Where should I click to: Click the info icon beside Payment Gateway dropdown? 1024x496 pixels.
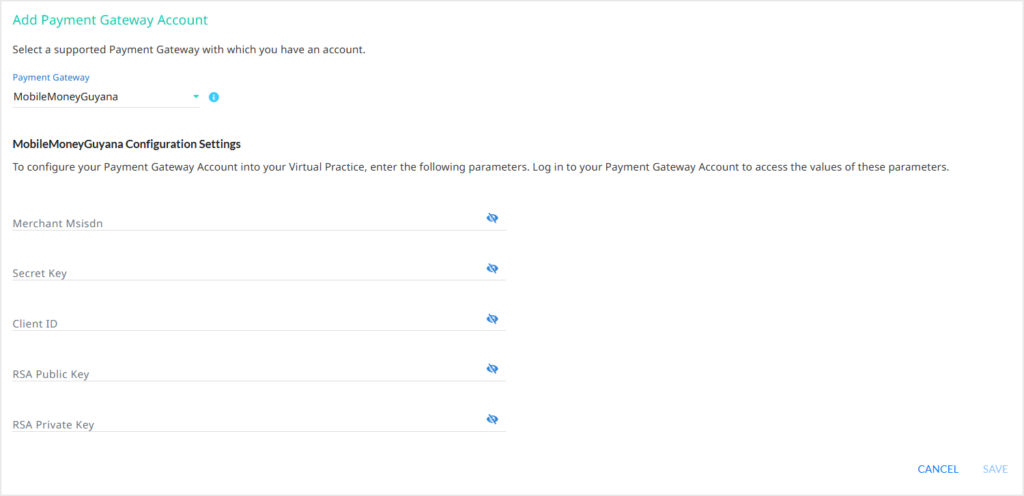point(214,97)
